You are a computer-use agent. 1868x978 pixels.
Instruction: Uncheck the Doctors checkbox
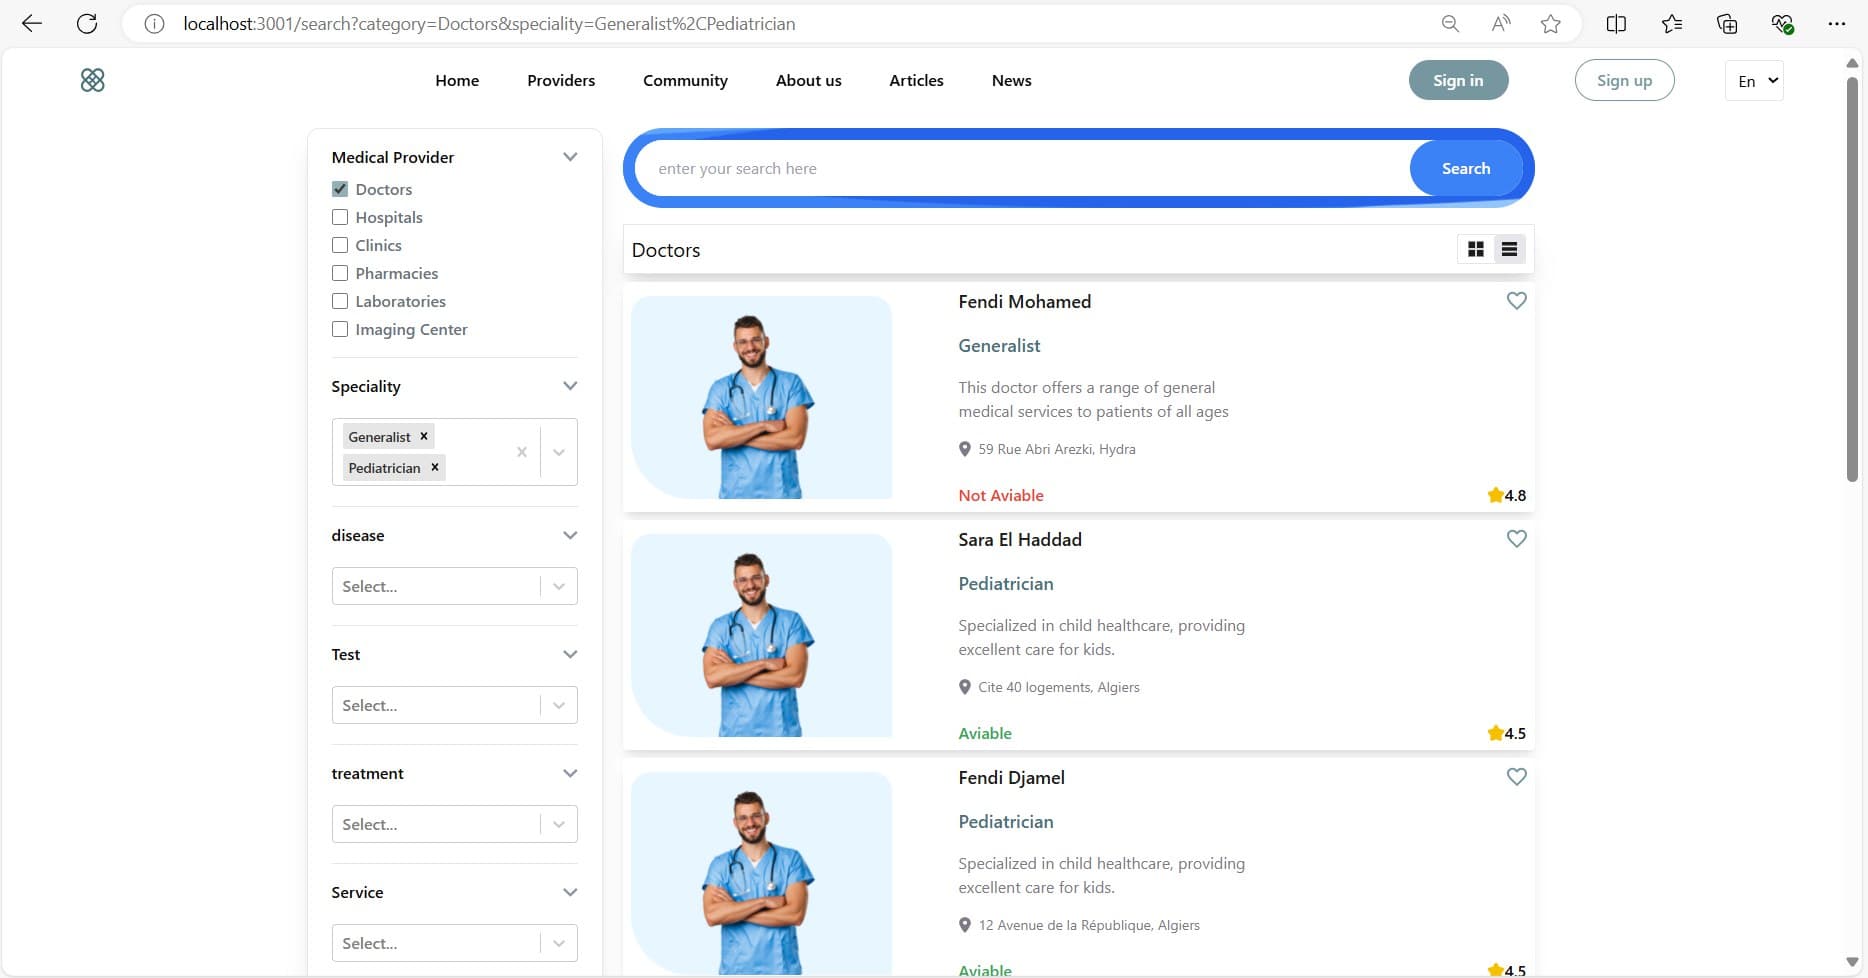(340, 189)
